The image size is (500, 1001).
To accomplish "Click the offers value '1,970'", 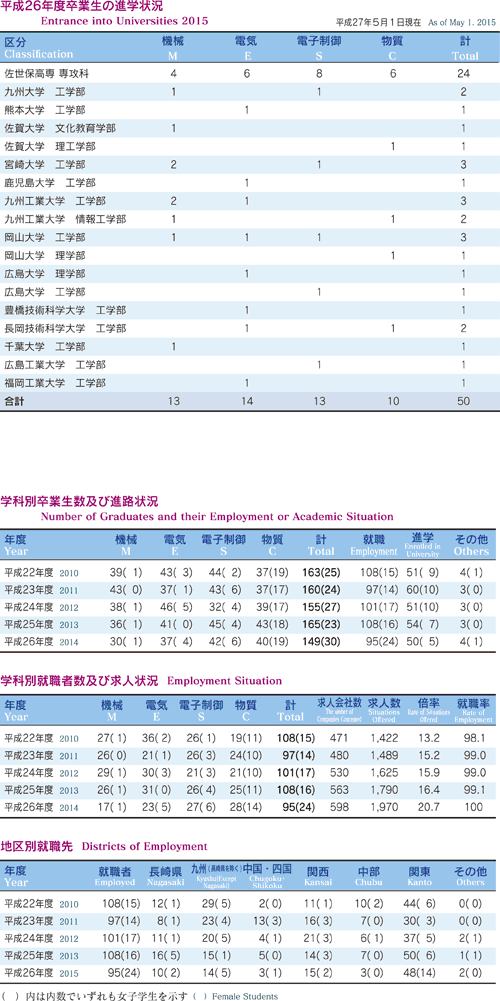I will click(384, 807).
